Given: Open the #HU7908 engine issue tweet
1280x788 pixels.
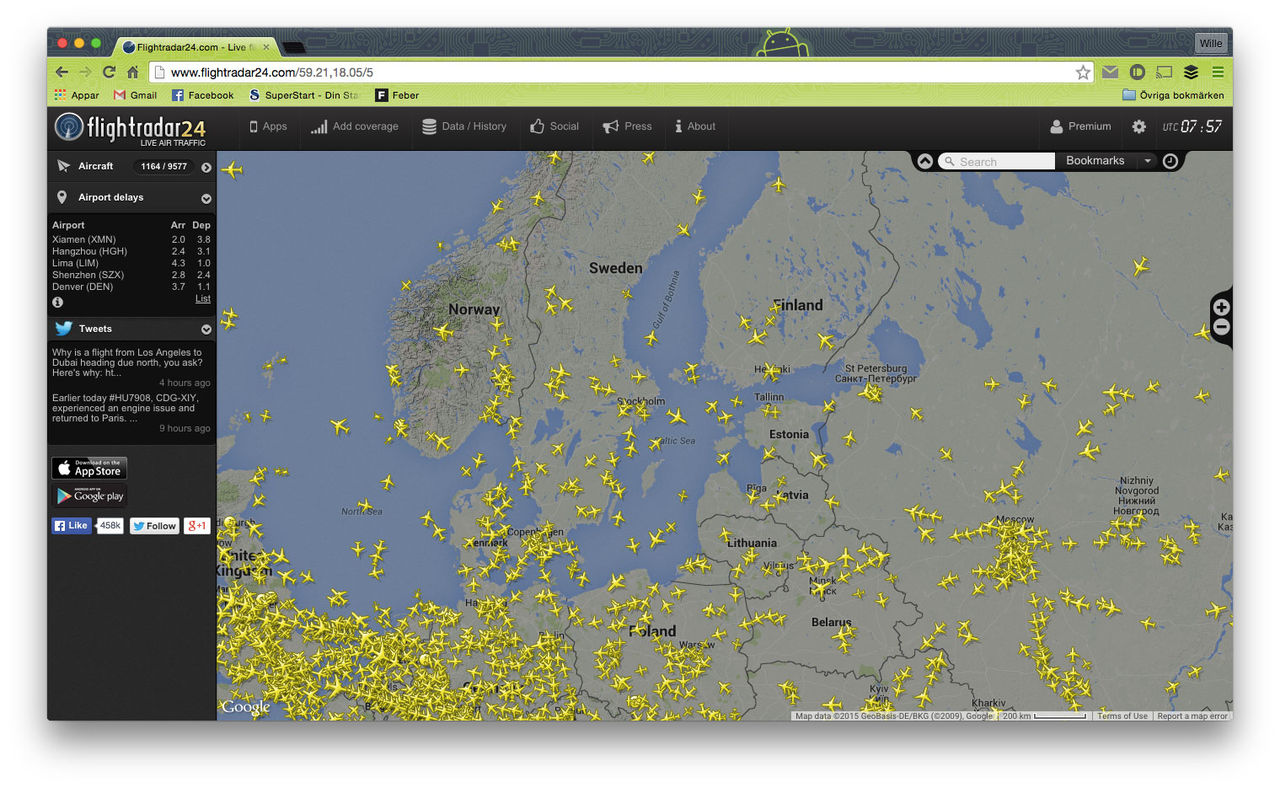Looking at the screenshot, I should click(126, 408).
